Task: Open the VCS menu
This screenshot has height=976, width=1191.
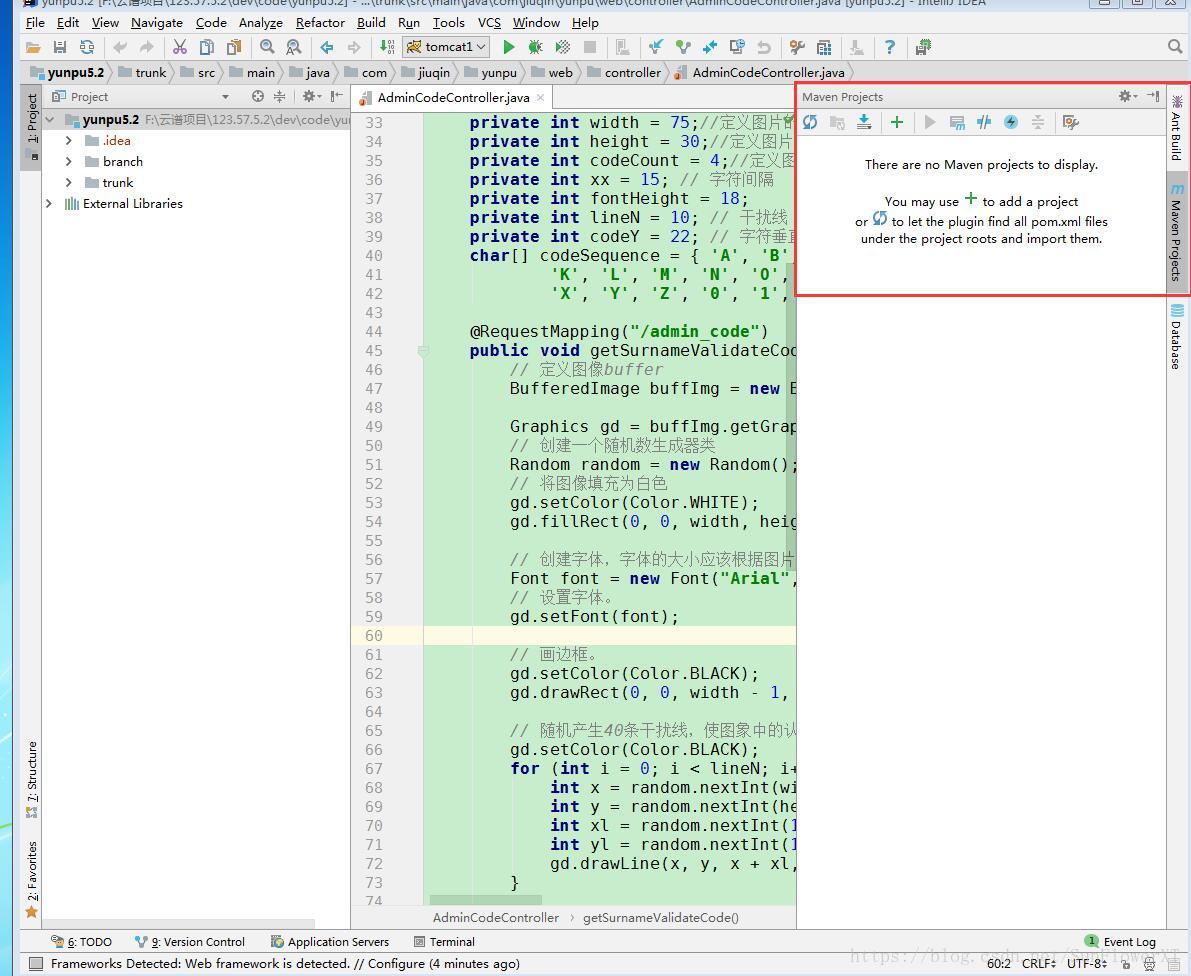Action: tap(489, 23)
